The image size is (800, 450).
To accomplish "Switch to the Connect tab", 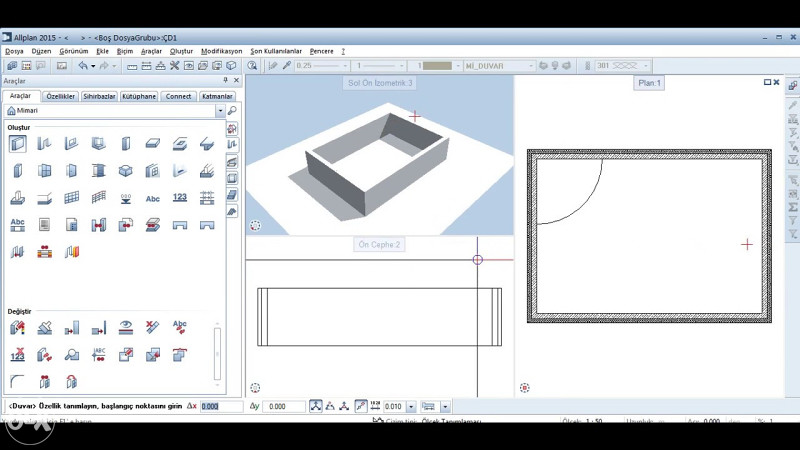I will (x=178, y=96).
